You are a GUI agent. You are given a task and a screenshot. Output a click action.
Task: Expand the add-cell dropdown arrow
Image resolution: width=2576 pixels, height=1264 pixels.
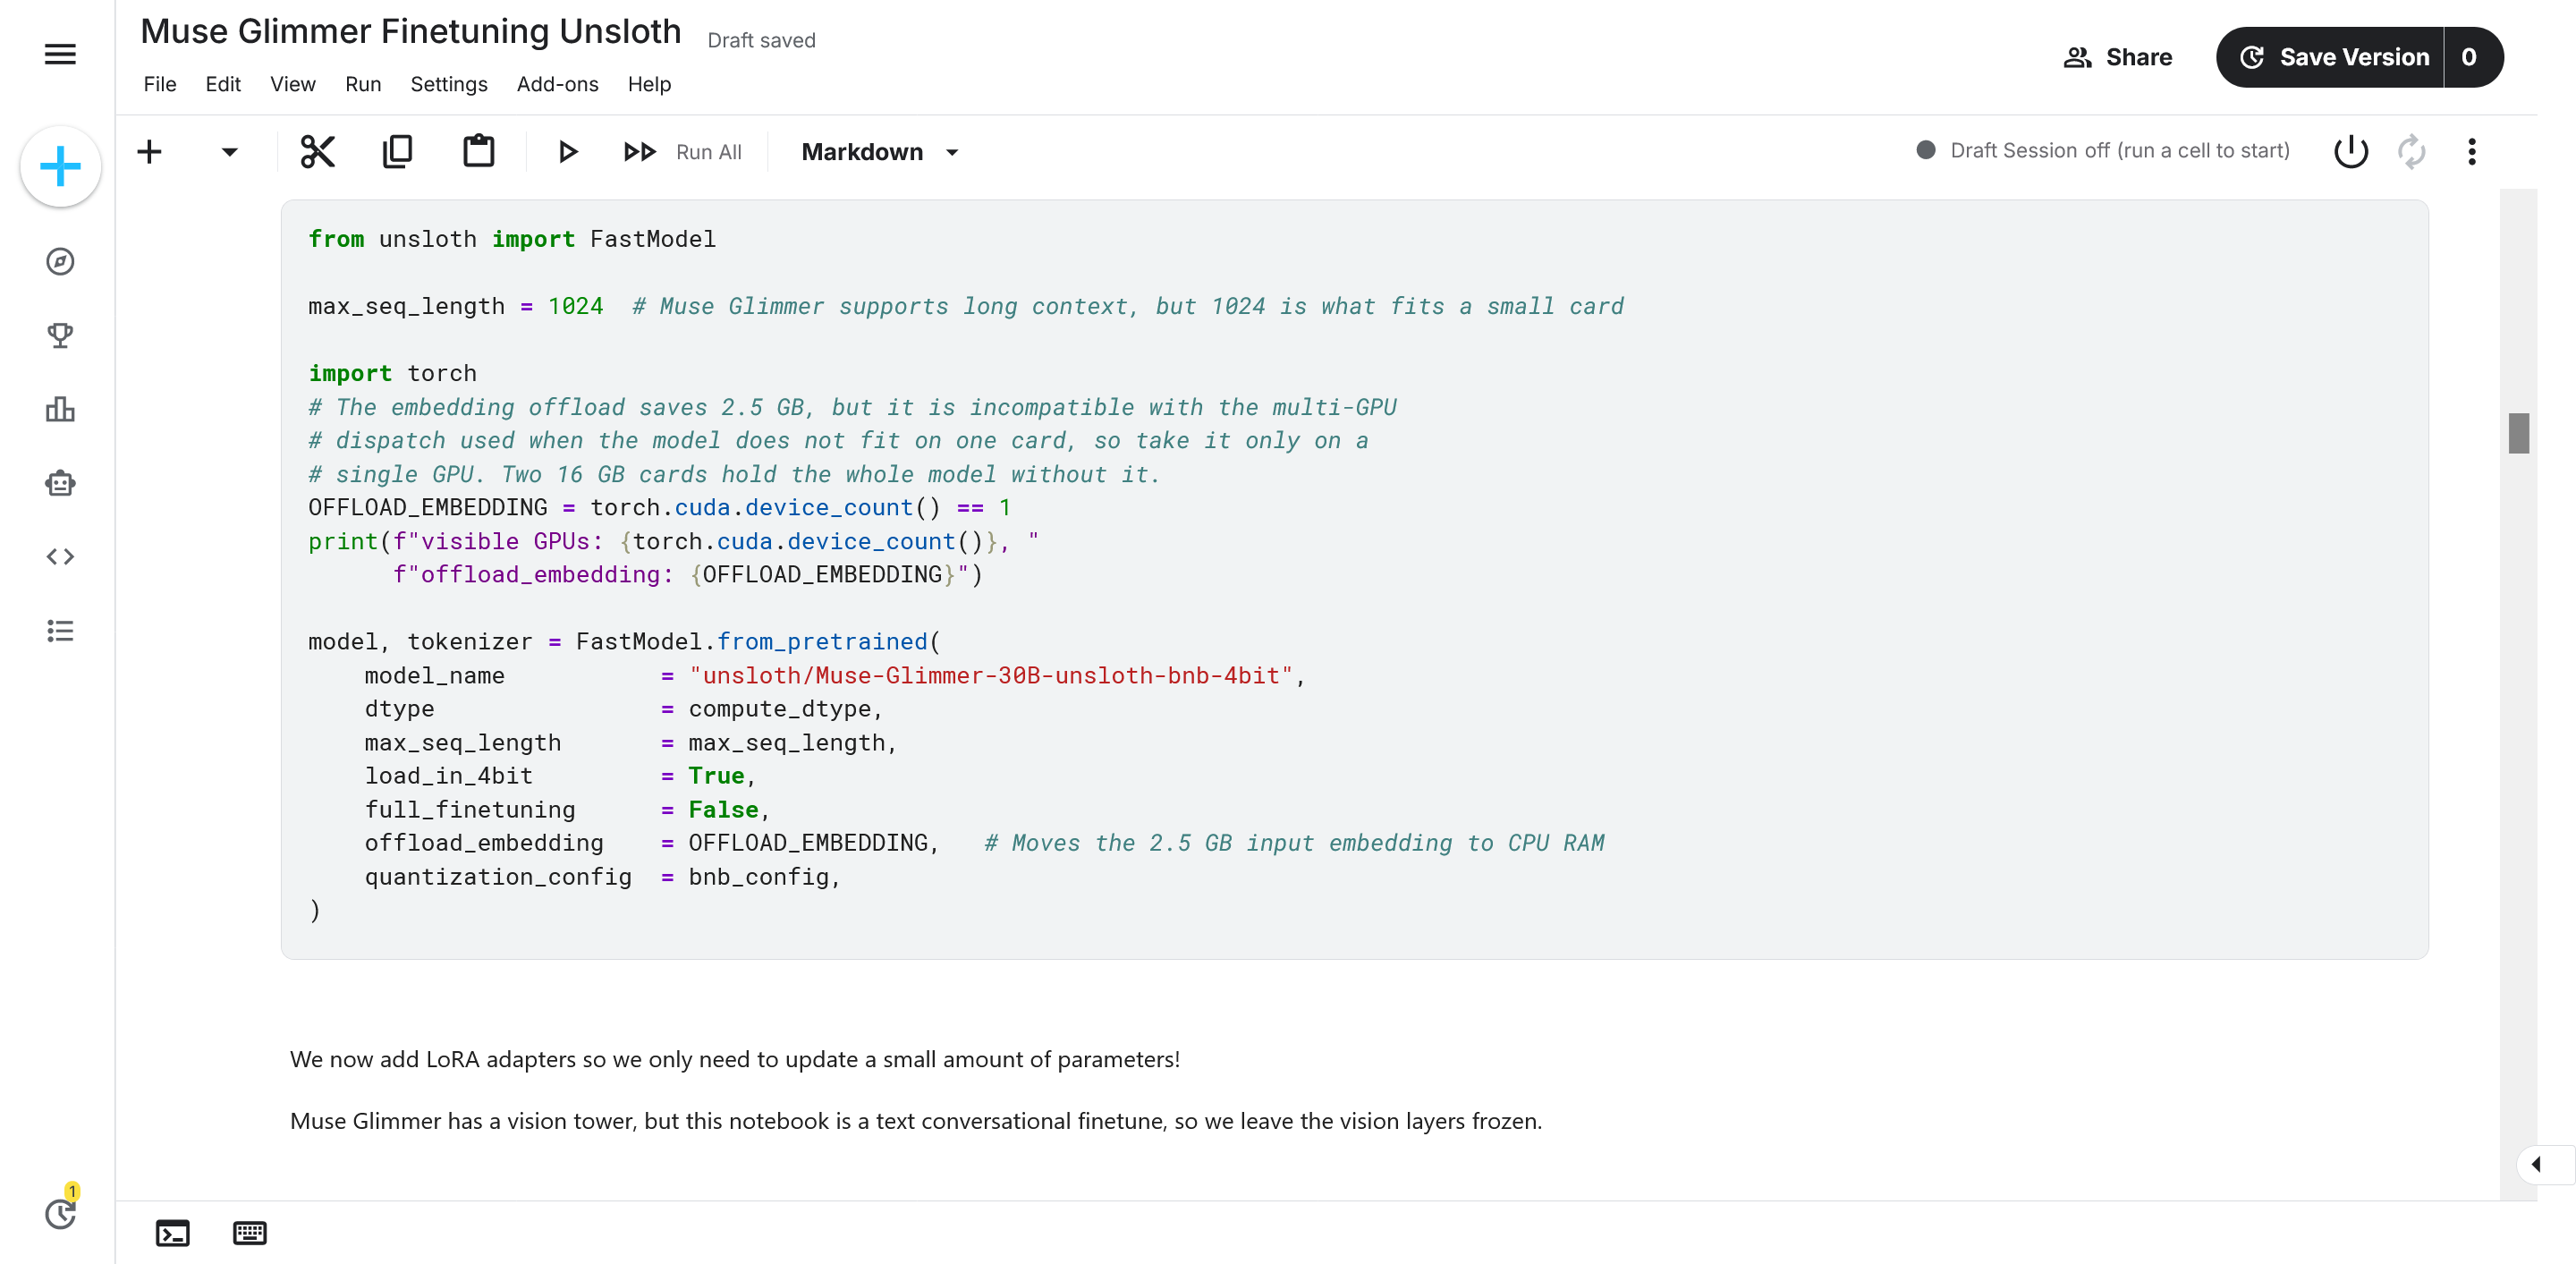pyautogui.click(x=229, y=152)
